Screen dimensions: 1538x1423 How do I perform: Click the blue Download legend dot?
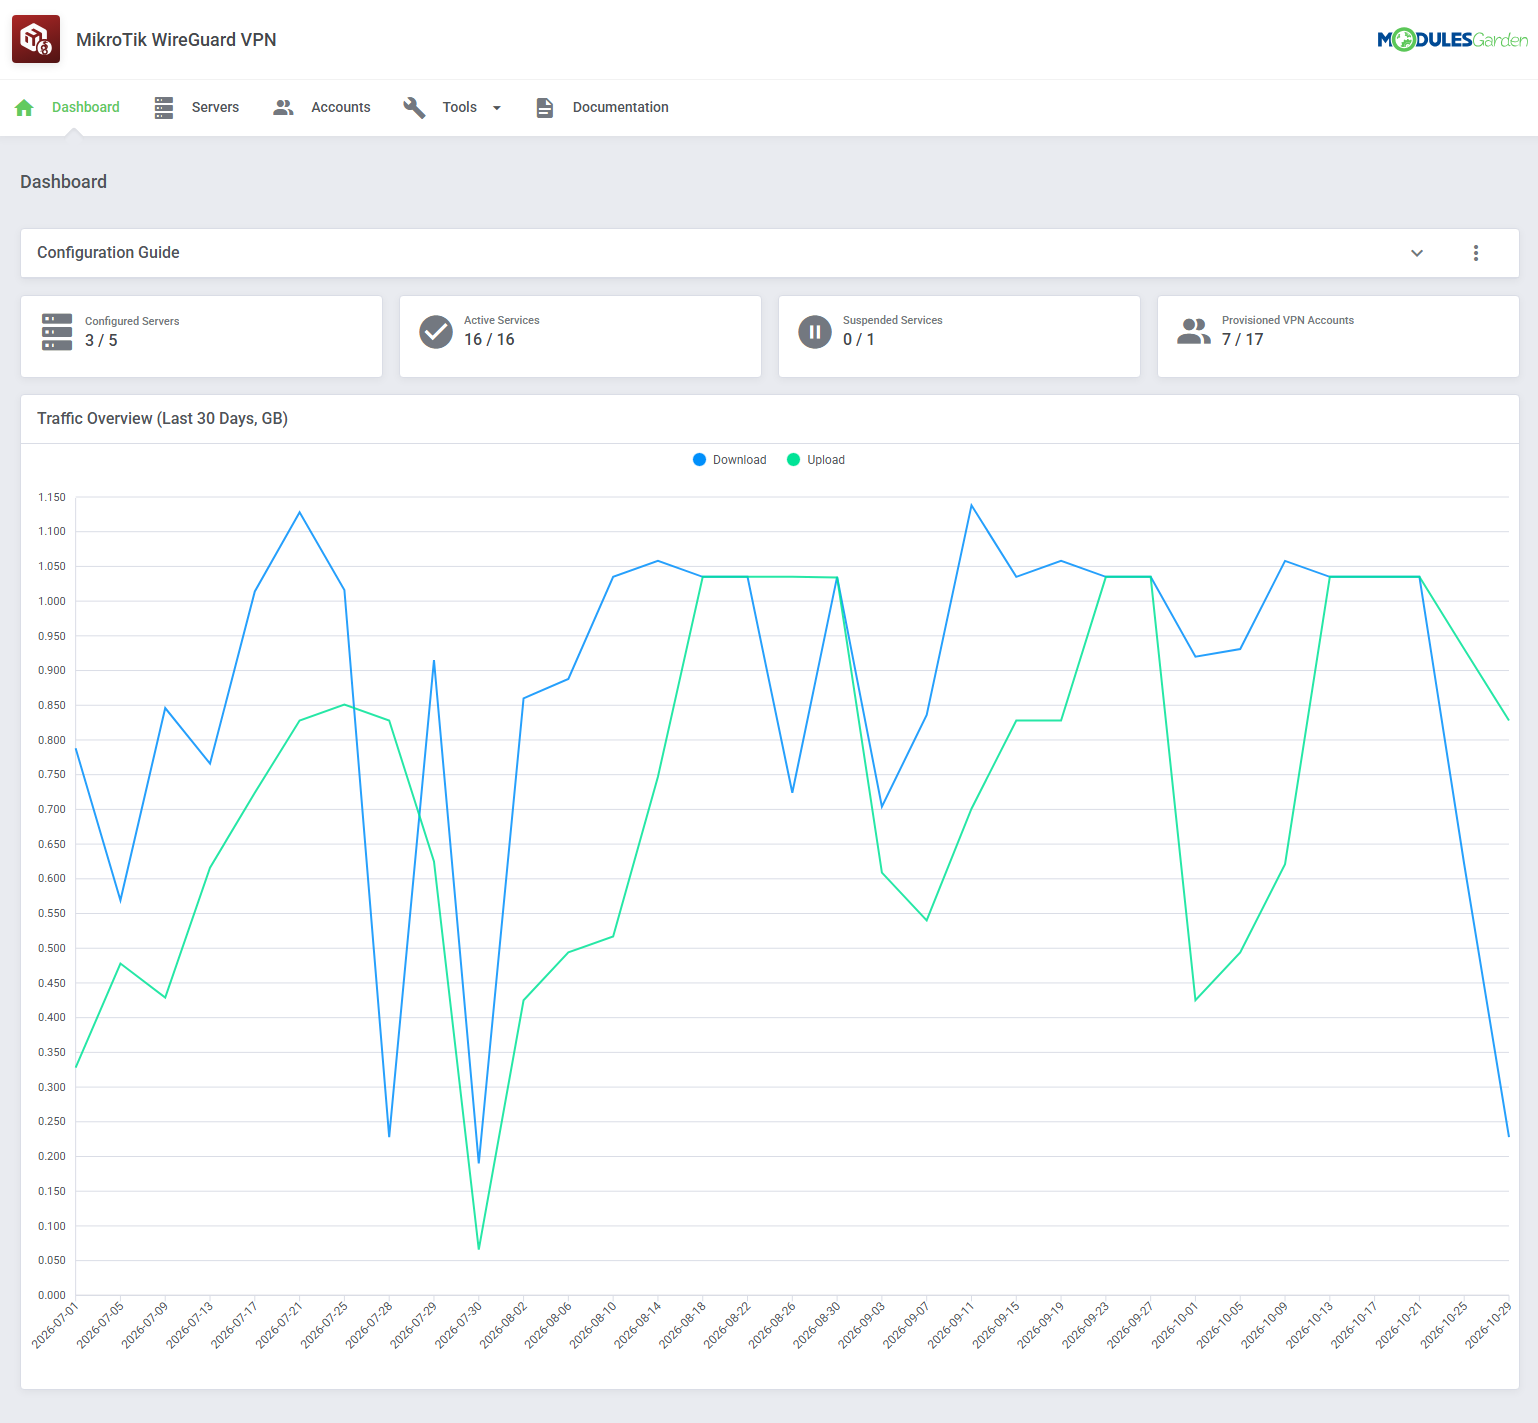coord(699,460)
